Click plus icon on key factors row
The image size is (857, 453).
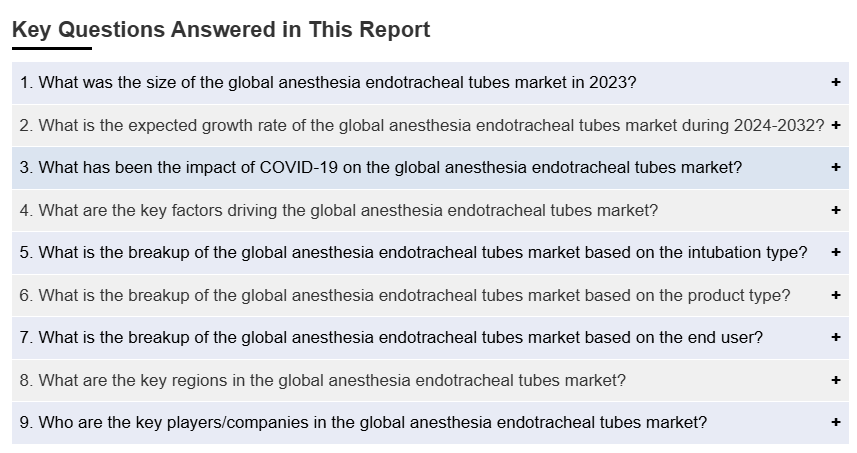pos(836,210)
